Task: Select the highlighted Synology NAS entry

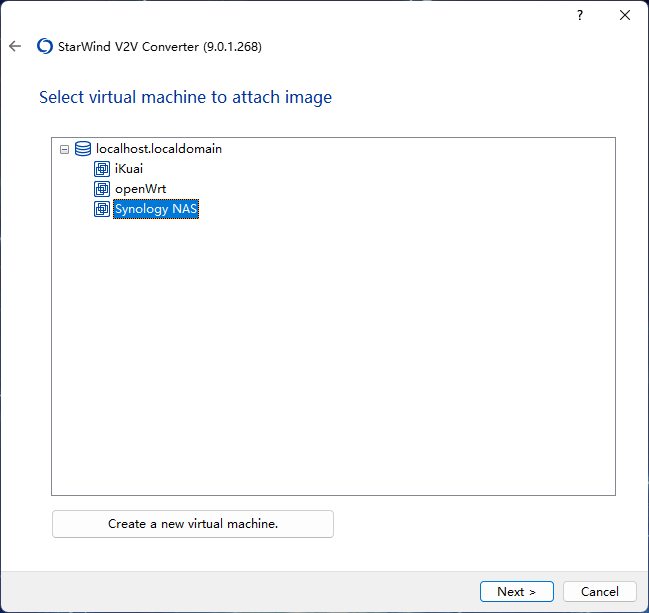Action: [156, 209]
